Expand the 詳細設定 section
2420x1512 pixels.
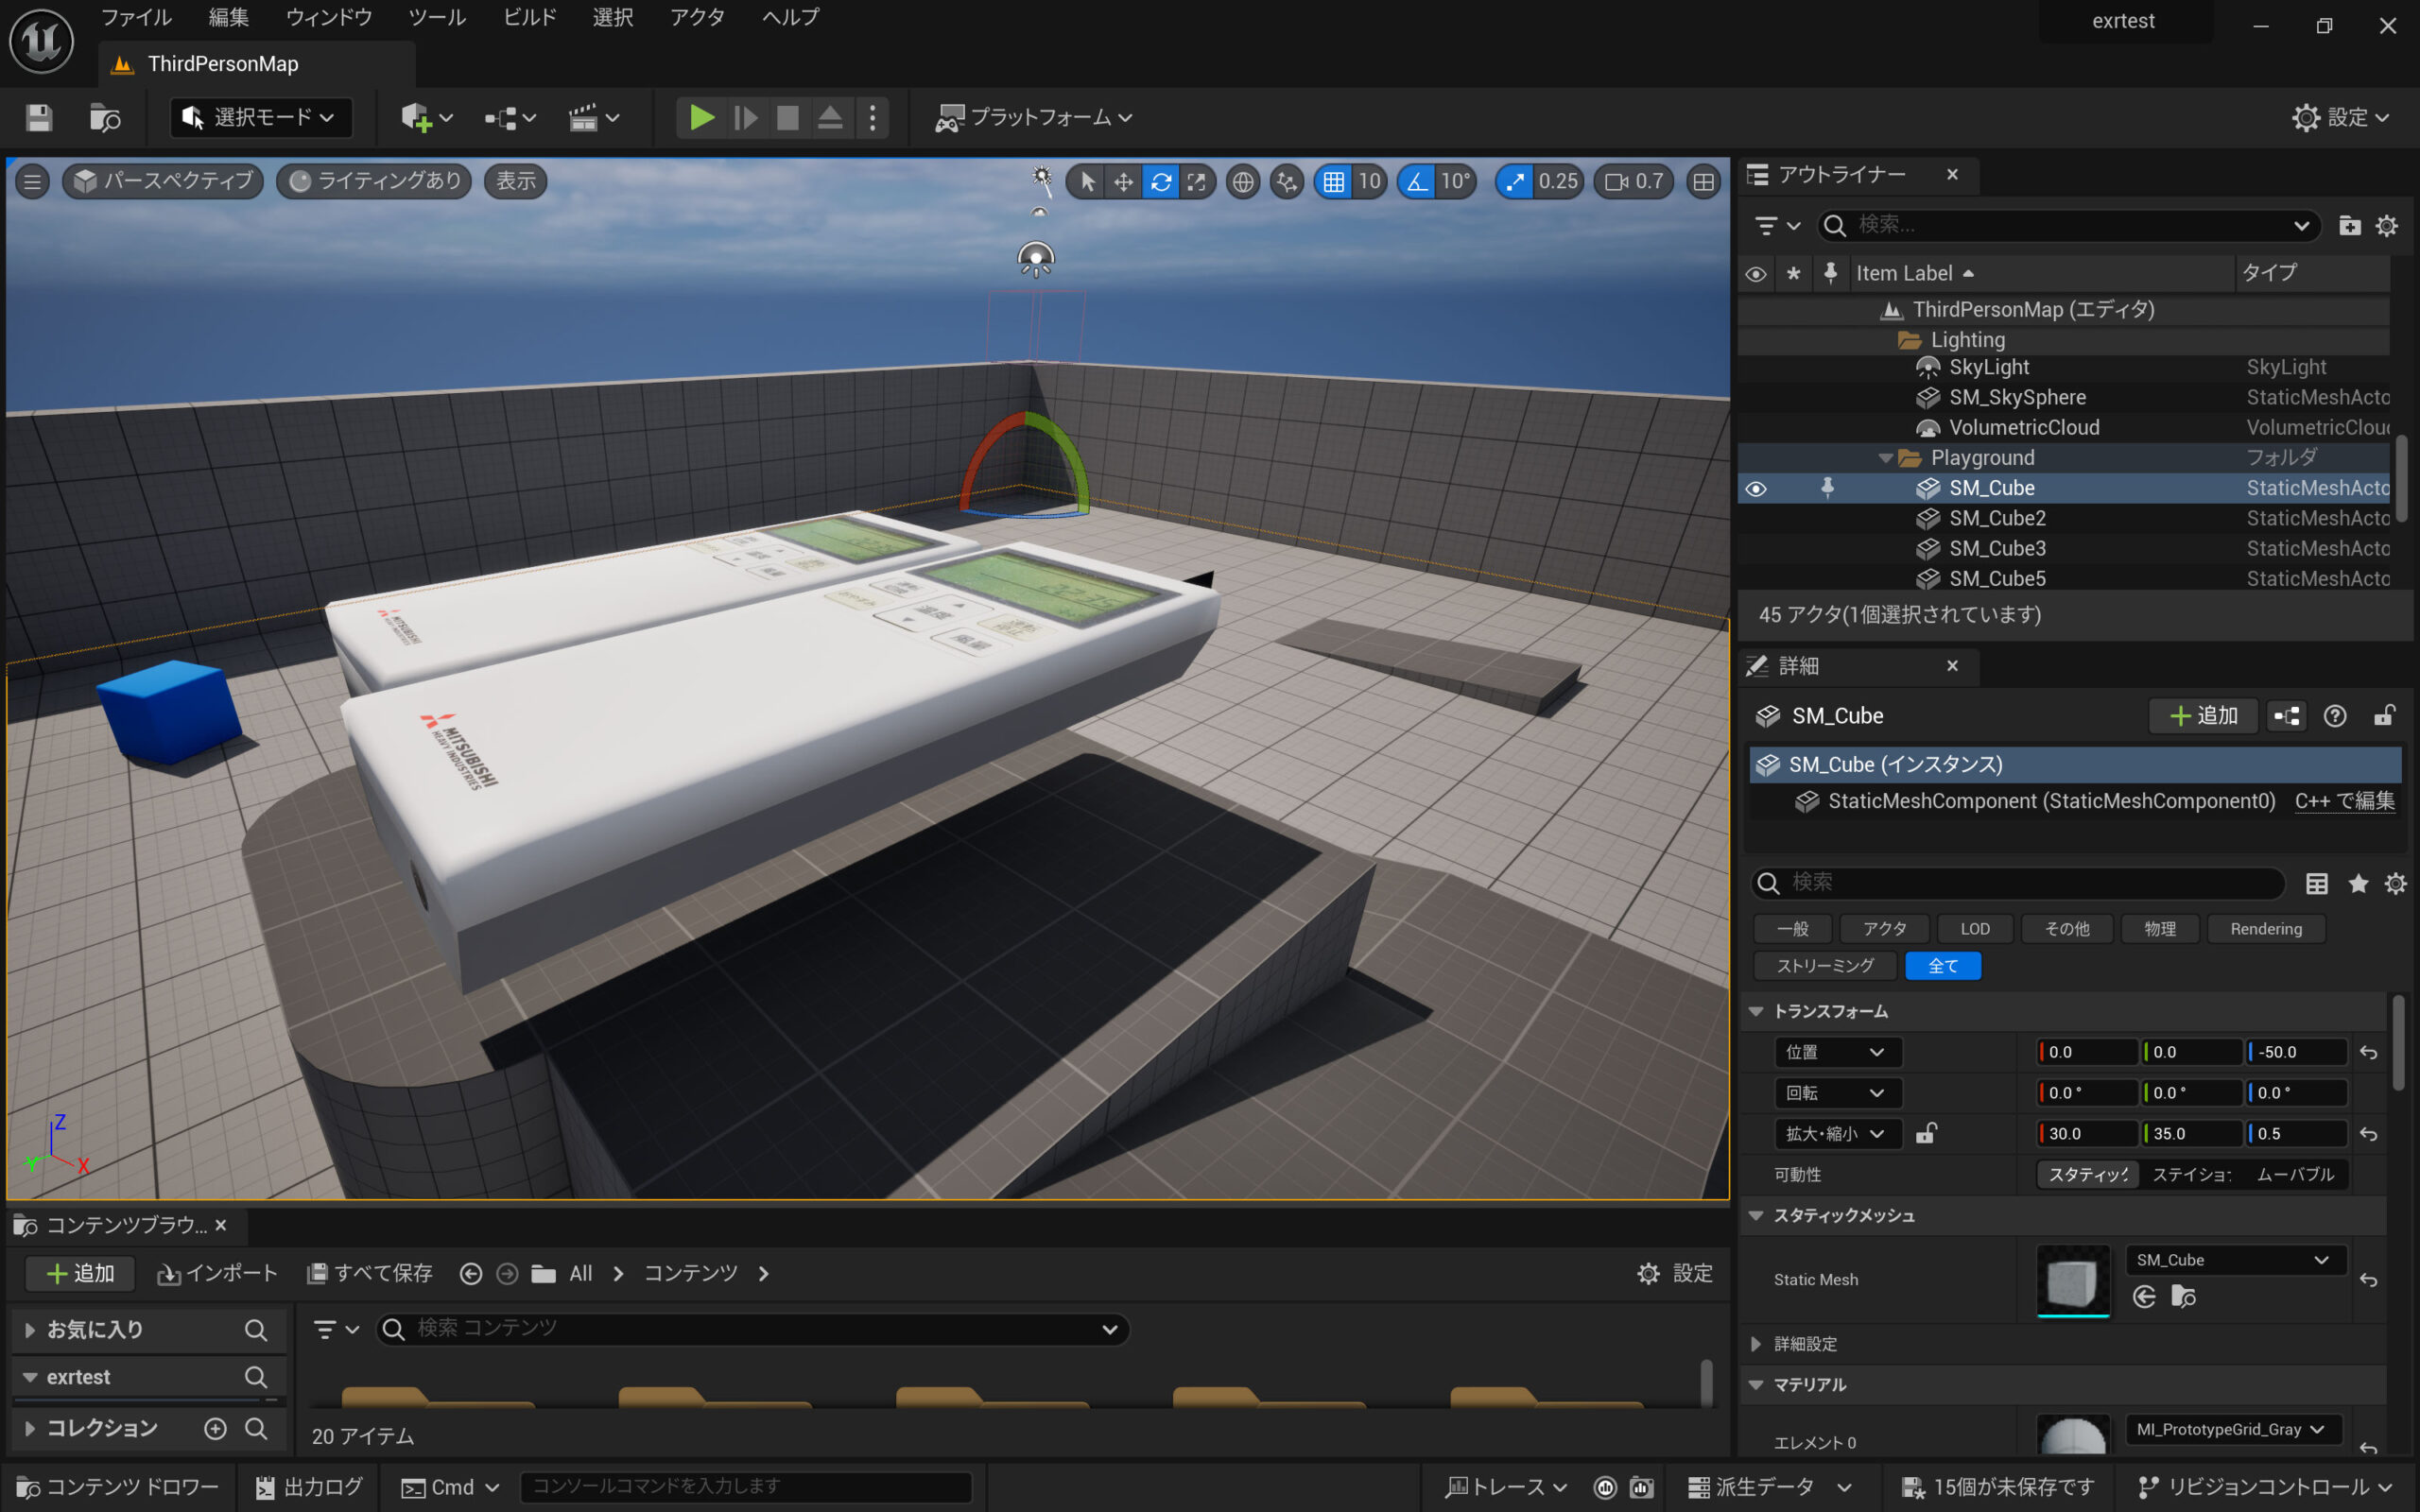[1756, 1344]
